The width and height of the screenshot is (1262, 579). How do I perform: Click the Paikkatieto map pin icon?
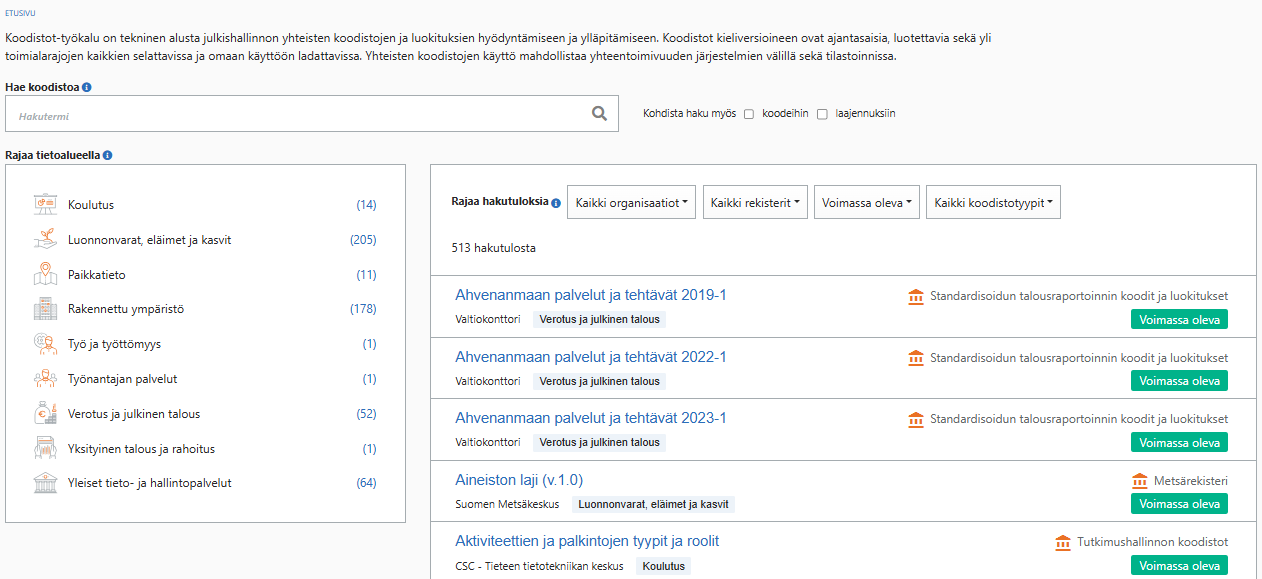[x=45, y=274]
